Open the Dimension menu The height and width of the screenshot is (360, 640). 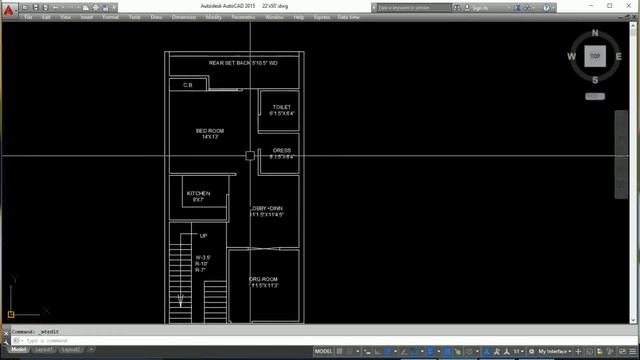click(184, 17)
